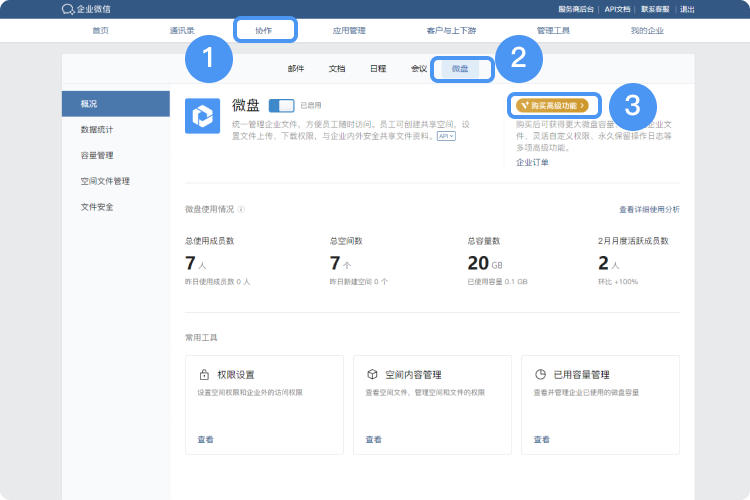The height and width of the screenshot is (500, 750).
Task: Open the 首页 menu tab
Action: coord(100,31)
